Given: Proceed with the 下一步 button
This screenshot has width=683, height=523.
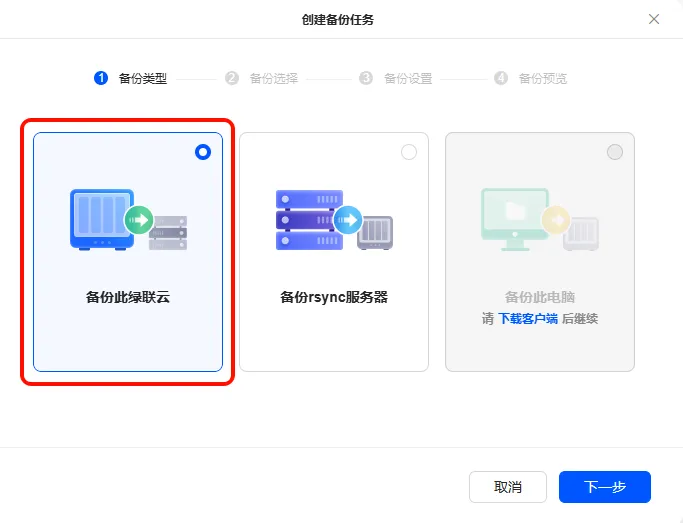Looking at the screenshot, I should click(605, 487).
